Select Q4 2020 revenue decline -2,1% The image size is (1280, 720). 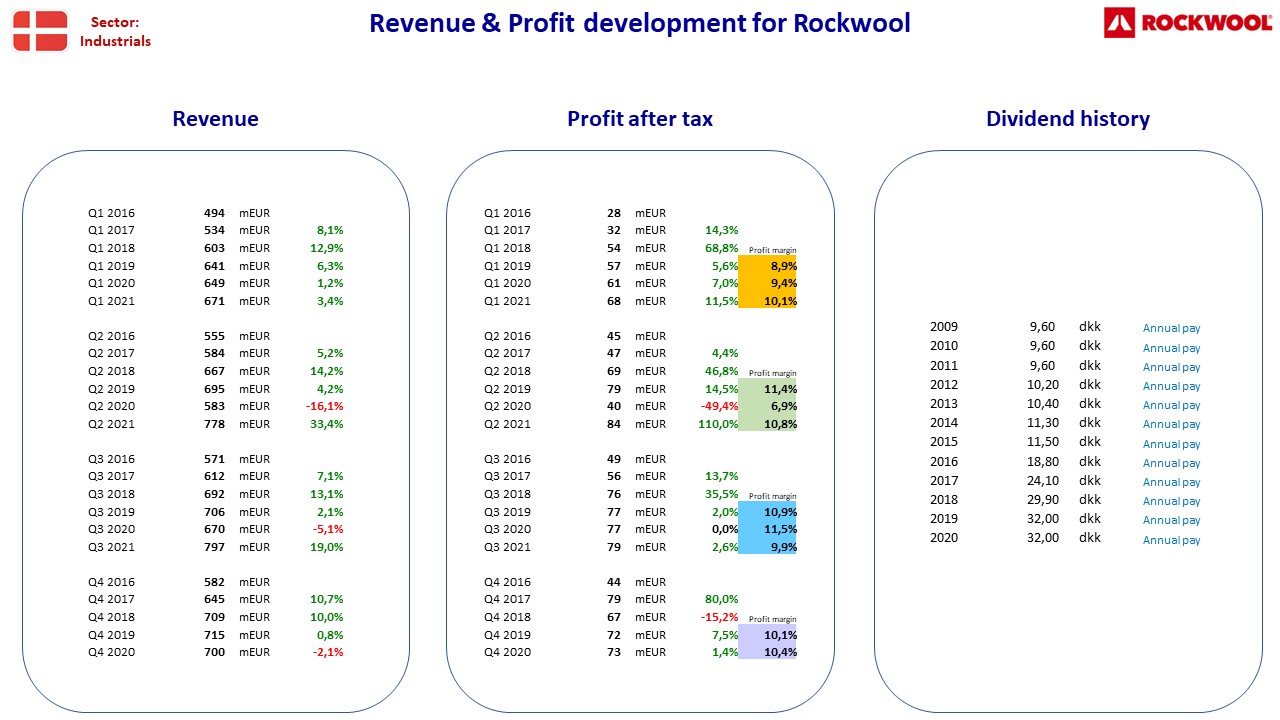tap(328, 652)
